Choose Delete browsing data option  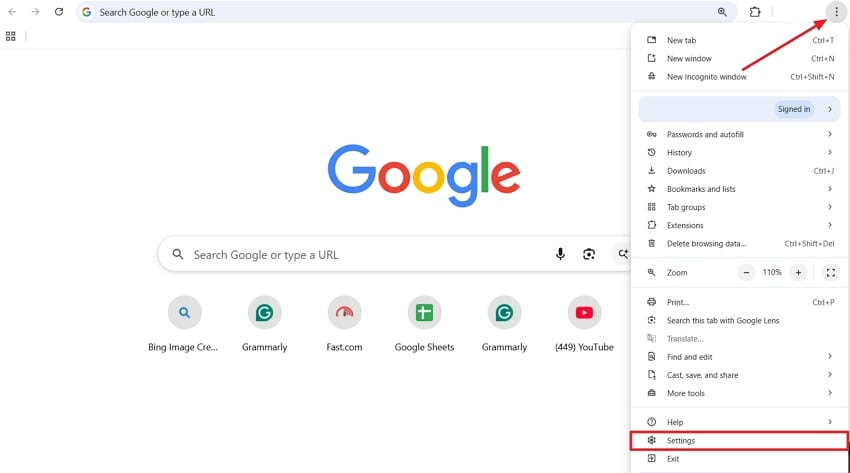739,244
